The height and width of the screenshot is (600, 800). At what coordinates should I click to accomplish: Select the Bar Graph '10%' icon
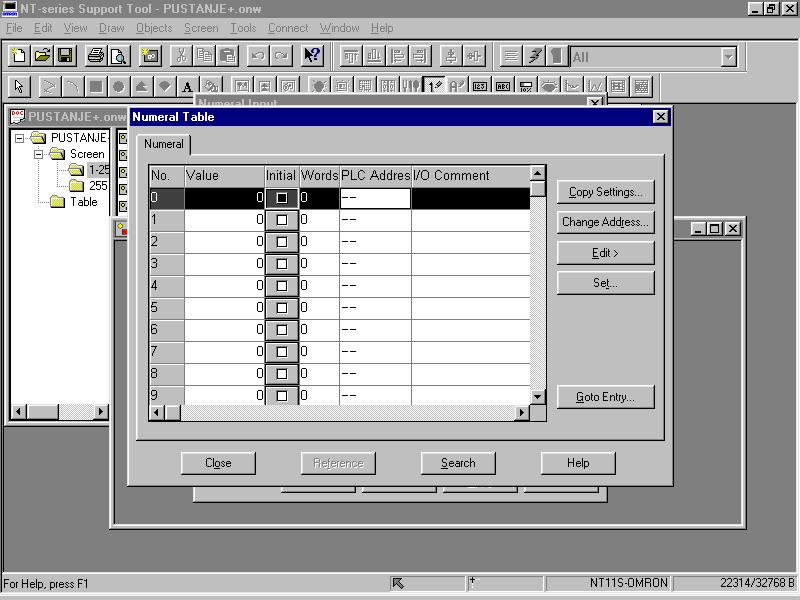coord(526,86)
